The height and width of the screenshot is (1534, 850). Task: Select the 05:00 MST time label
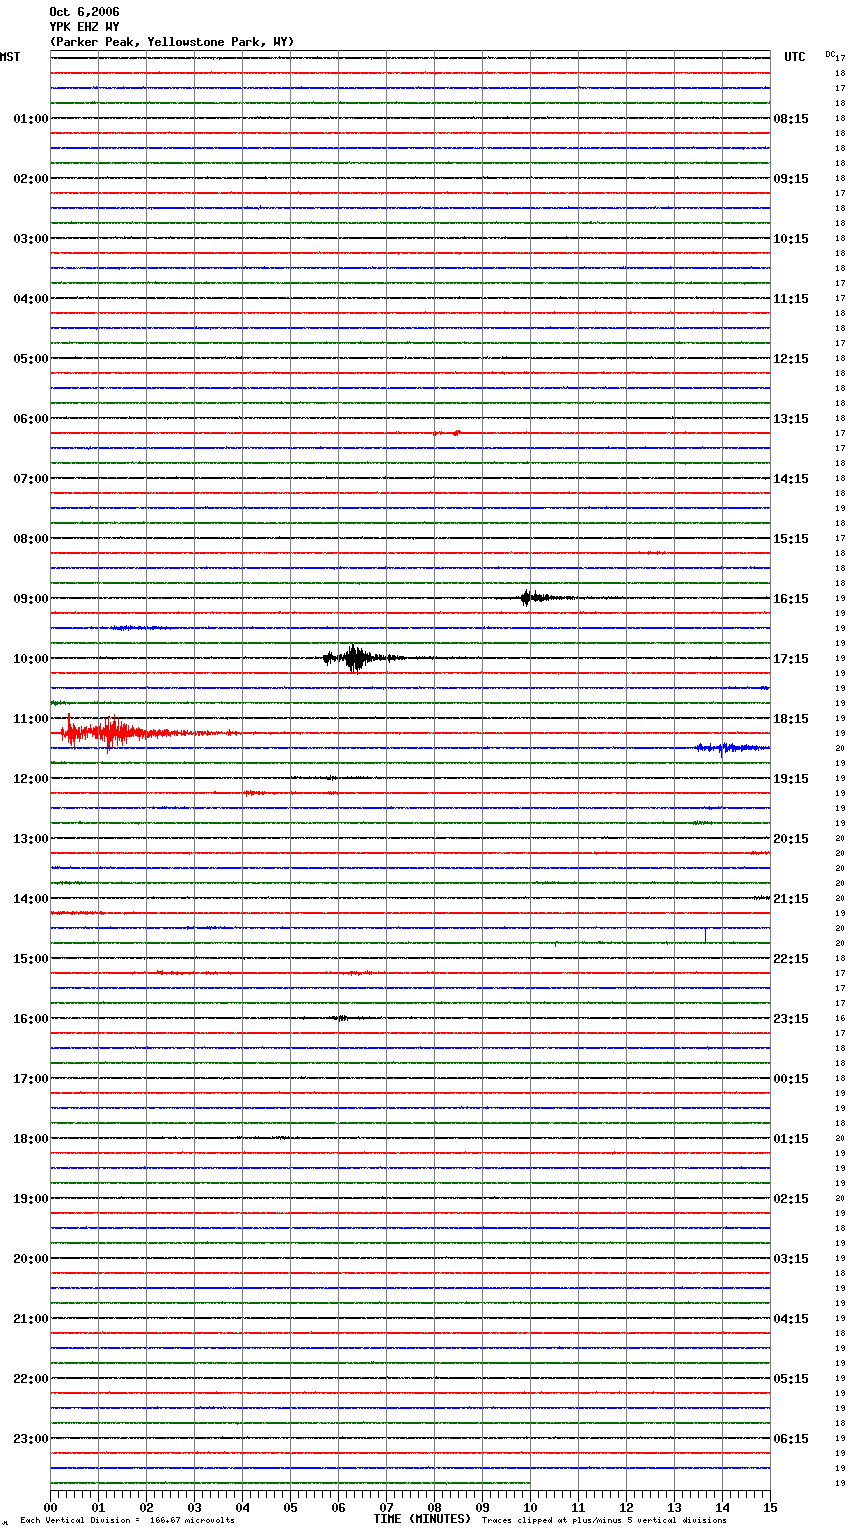[x=30, y=359]
